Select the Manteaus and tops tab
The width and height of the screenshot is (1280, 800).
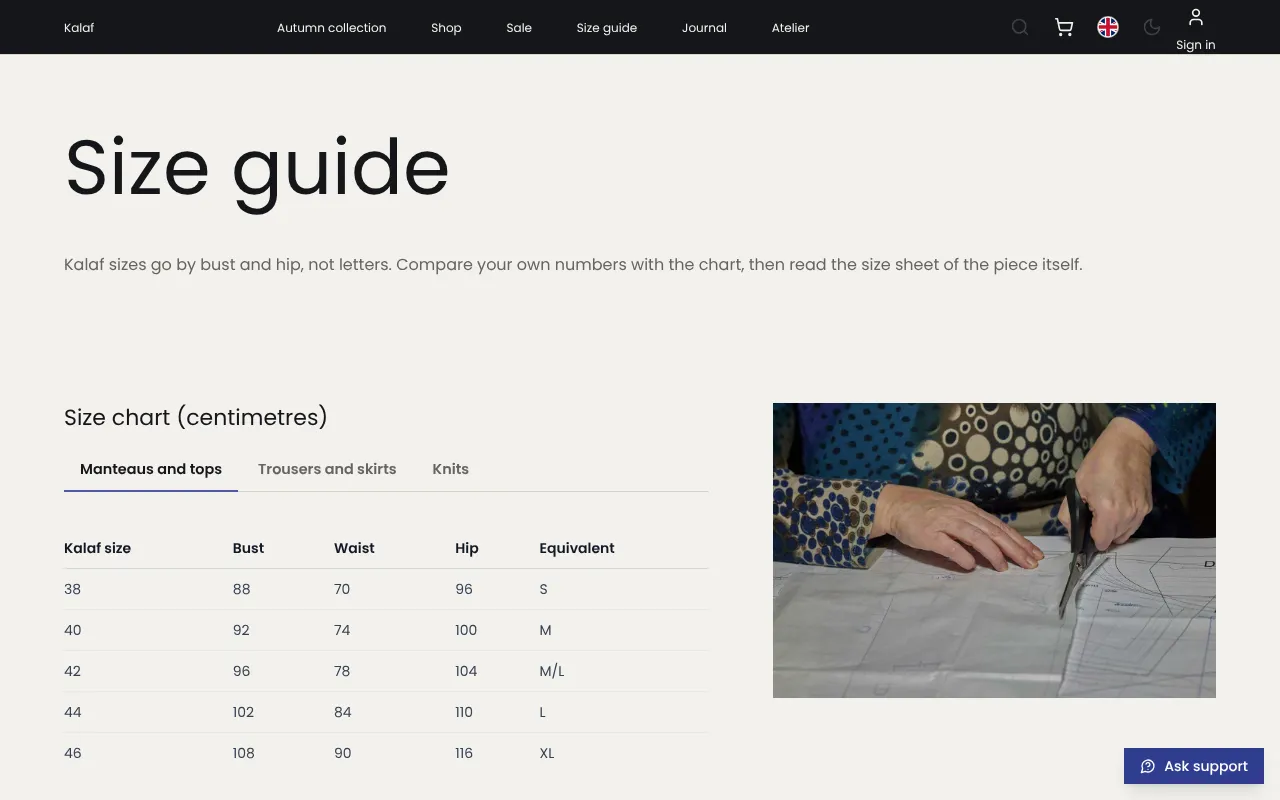click(x=151, y=469)
